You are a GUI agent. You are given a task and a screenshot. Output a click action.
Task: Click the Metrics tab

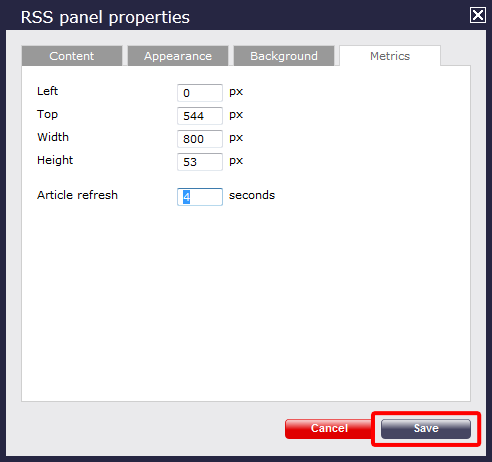pyautogui.click(x=390, y=56)
